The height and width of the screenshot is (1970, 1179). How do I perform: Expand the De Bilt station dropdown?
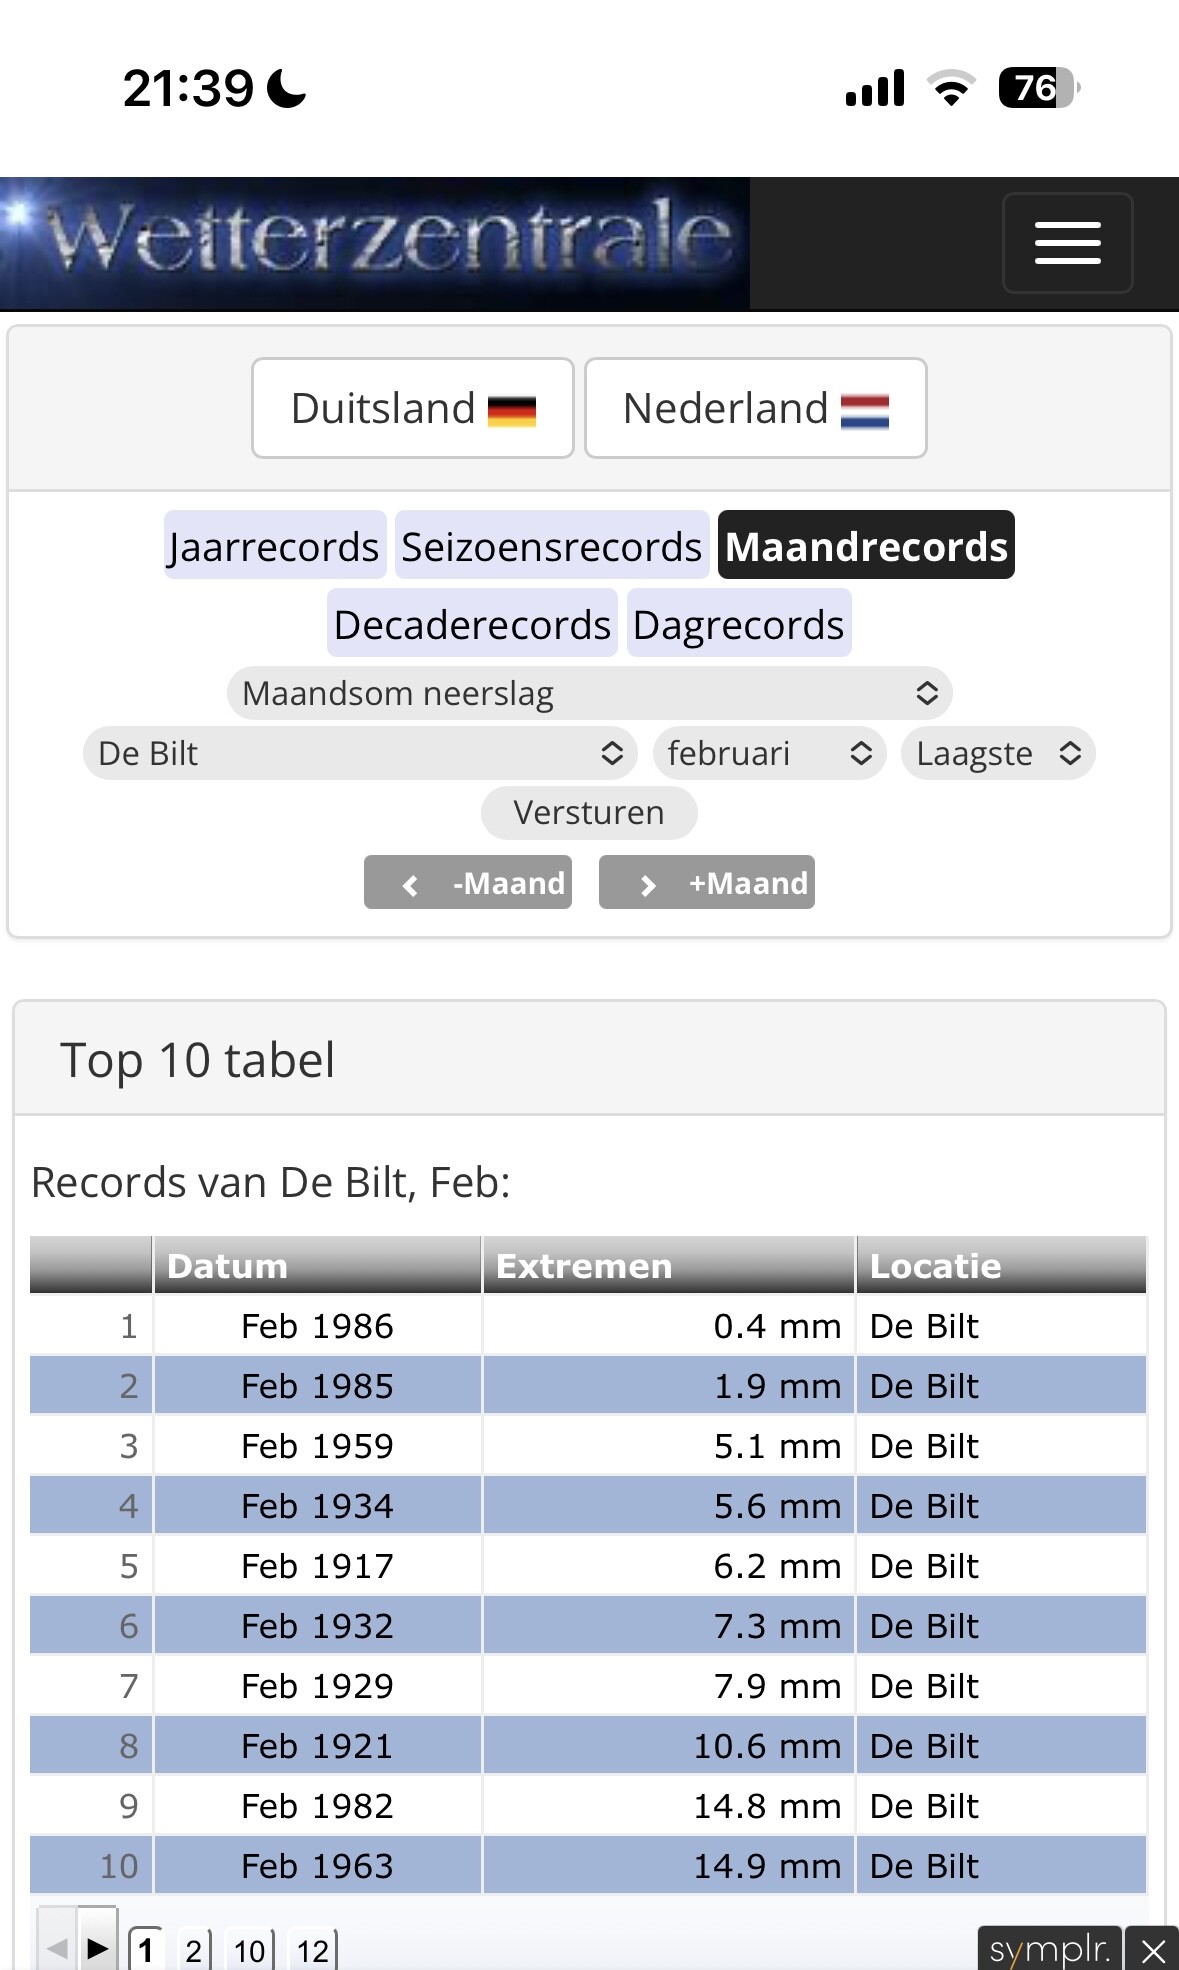(x=360, y=753)
